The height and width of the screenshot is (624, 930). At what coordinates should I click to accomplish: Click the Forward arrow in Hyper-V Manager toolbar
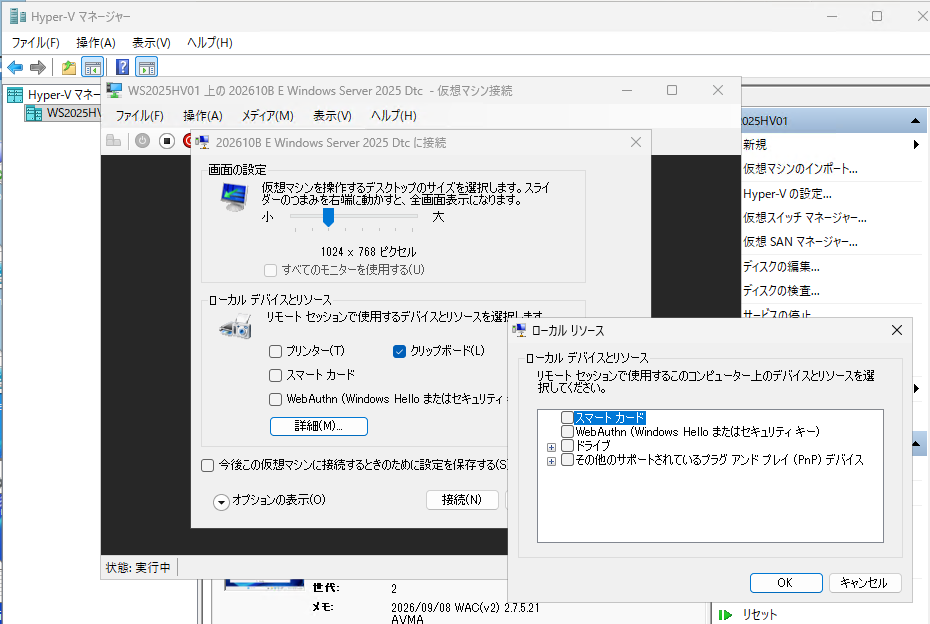[x=38, y=68]
